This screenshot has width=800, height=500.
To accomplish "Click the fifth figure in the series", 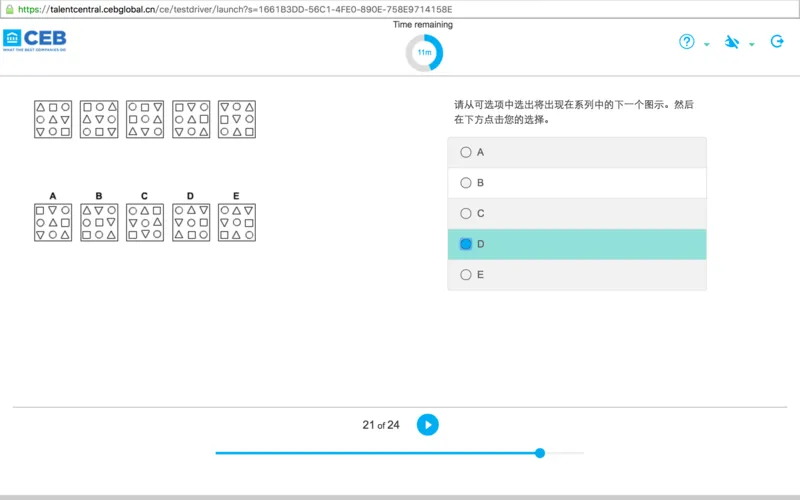I will 237,119.
